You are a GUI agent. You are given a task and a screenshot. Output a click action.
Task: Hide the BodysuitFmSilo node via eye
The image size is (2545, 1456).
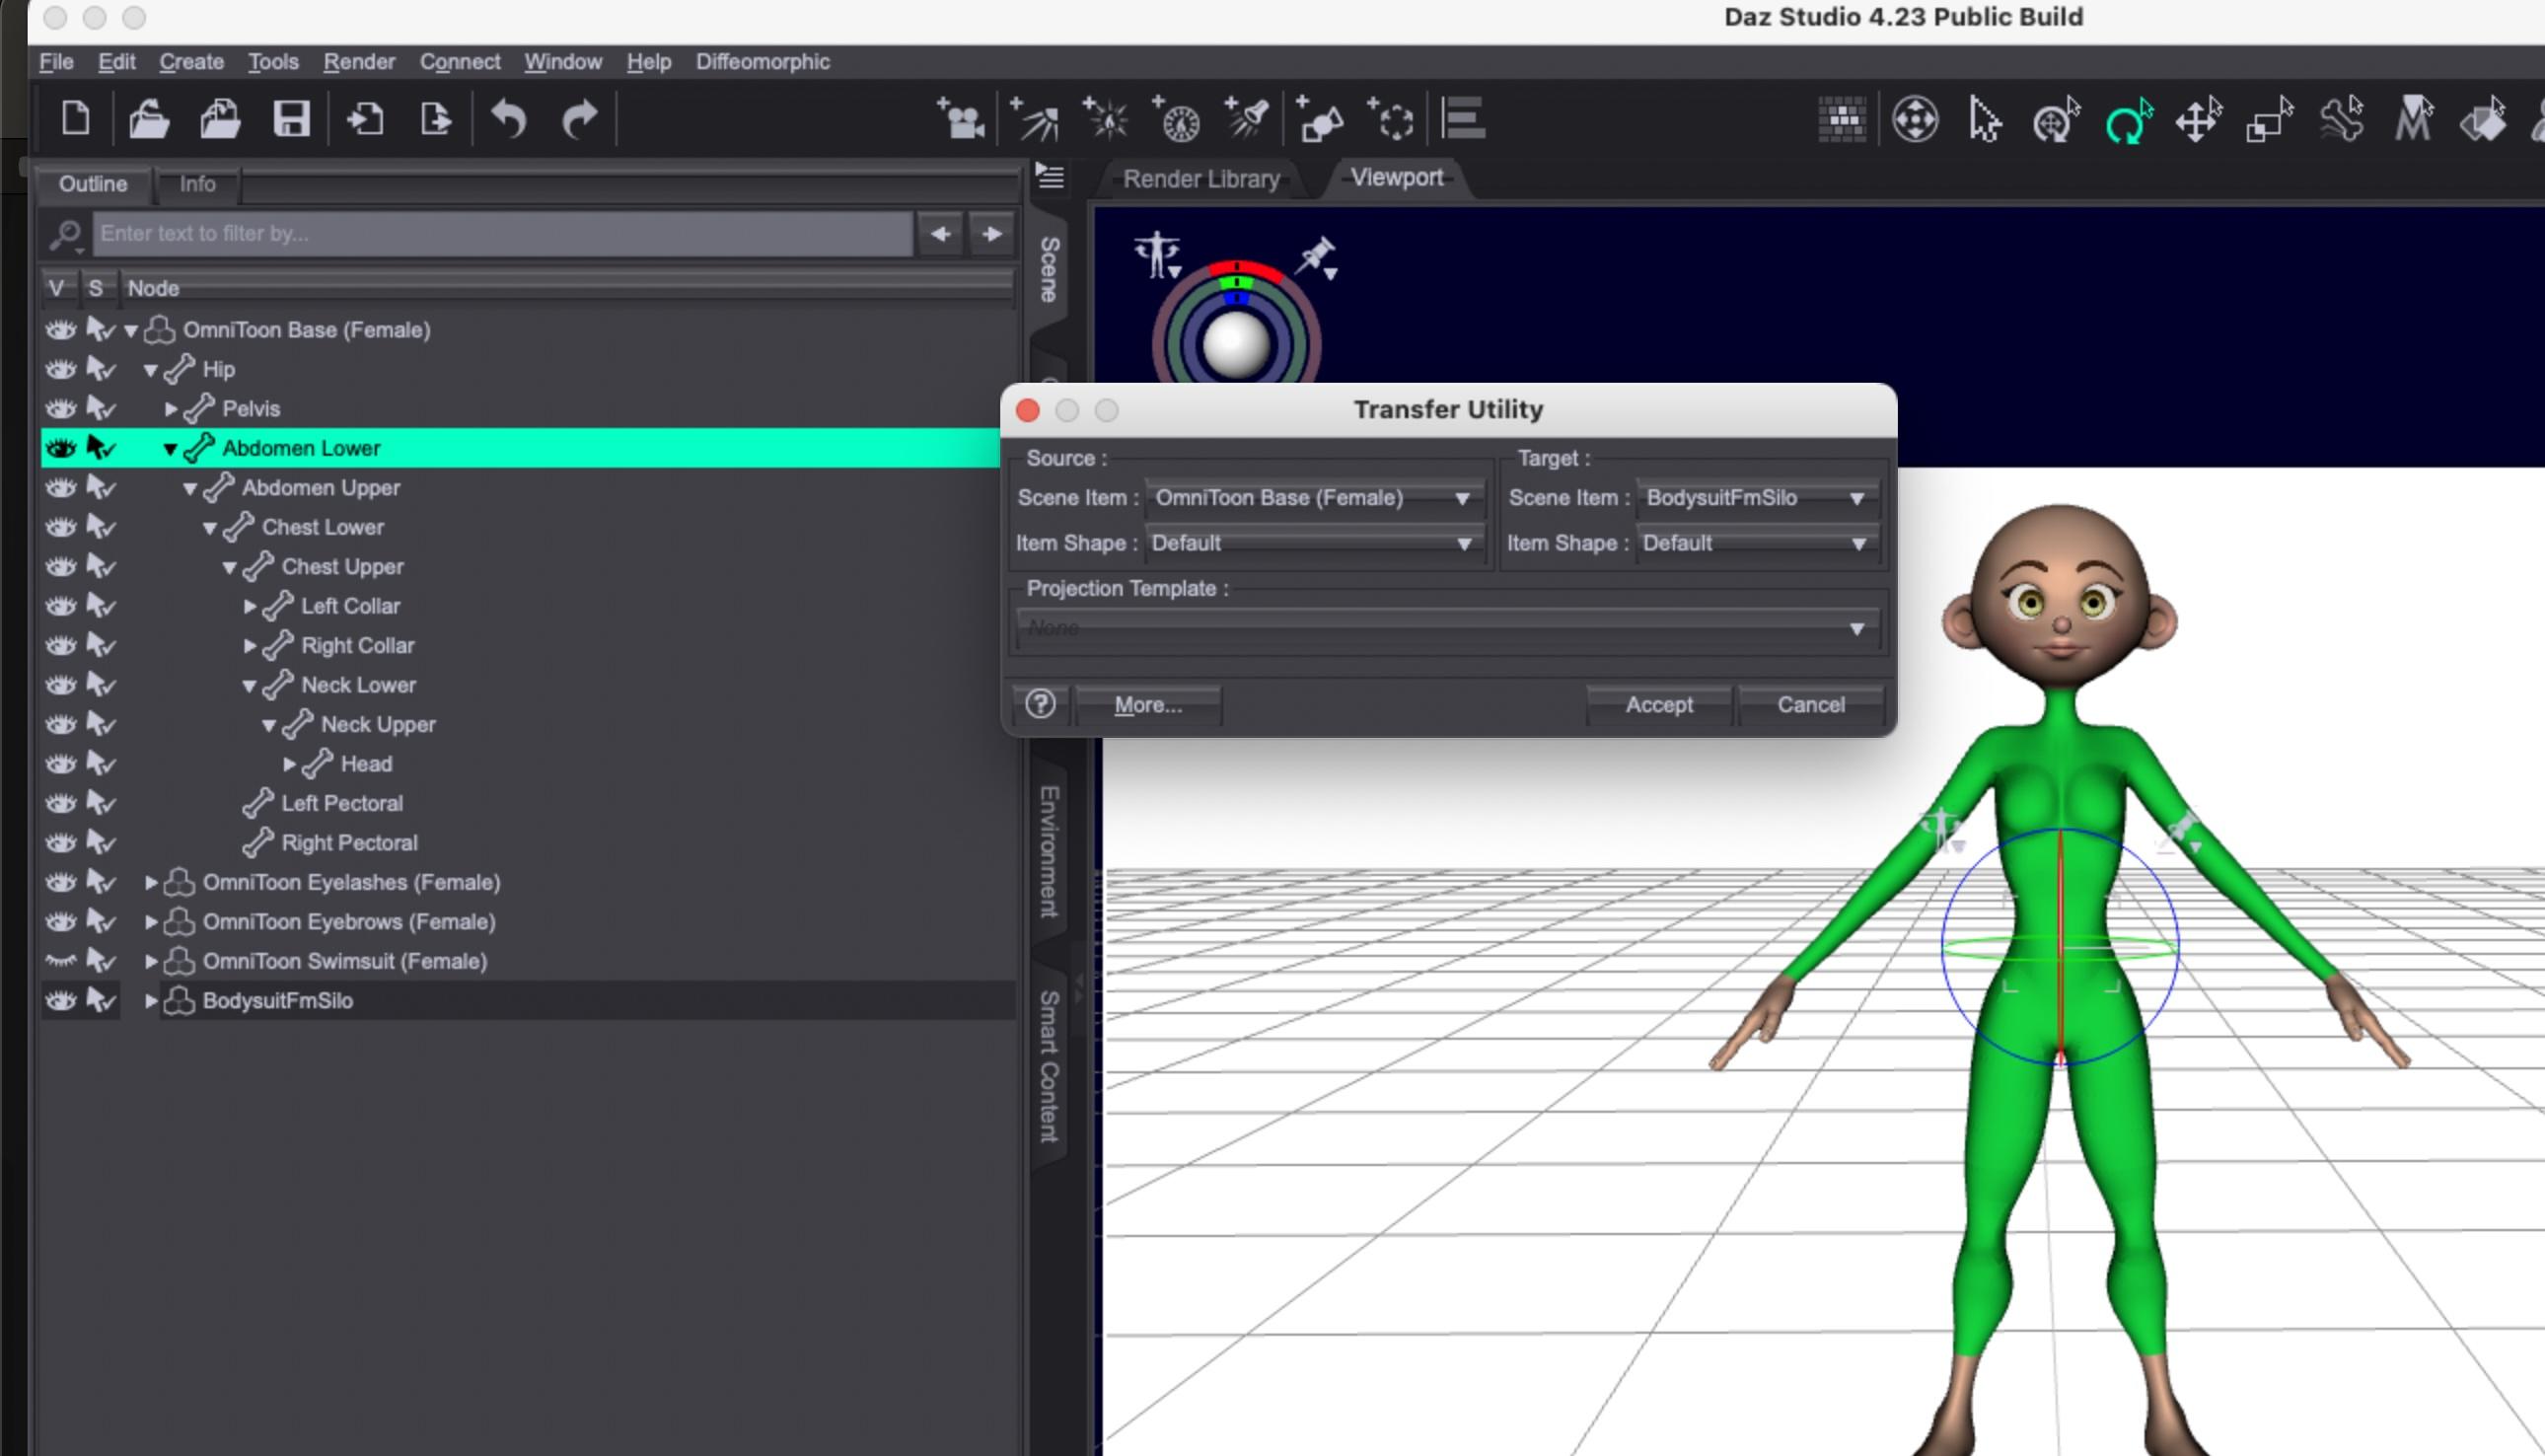pos(61,1000)
